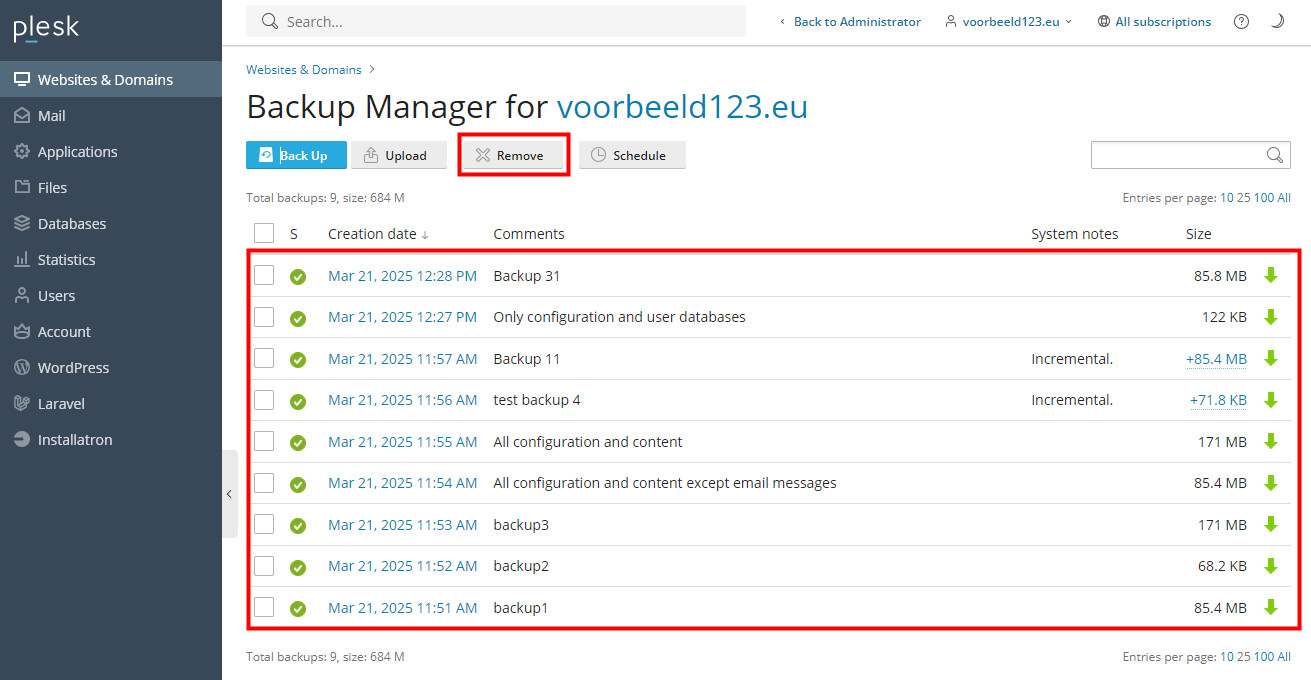Open Account in the sidebar
This screenshot has width=1311, height=680.
point(111,331)
